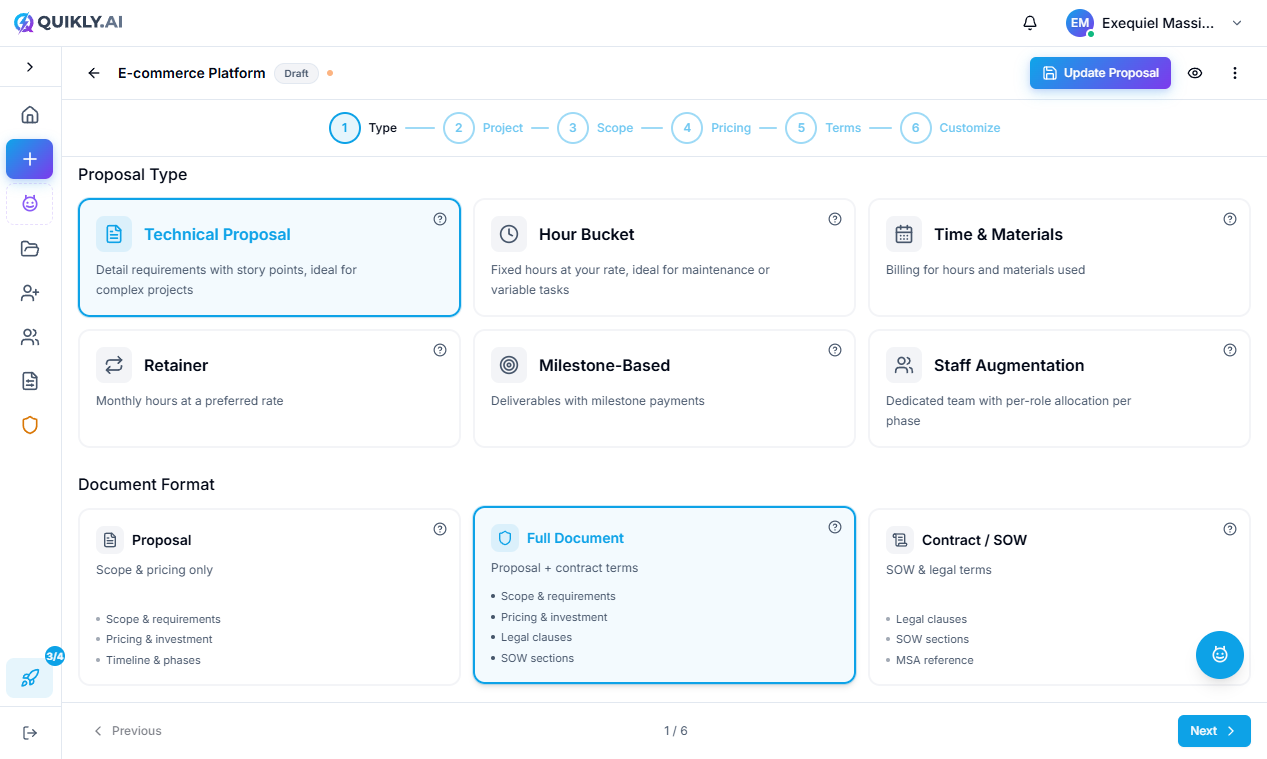This screenshot has width=1267, height=759.
Task: Open the floating chat assistant button
Action: click(x=1220, y=655)
